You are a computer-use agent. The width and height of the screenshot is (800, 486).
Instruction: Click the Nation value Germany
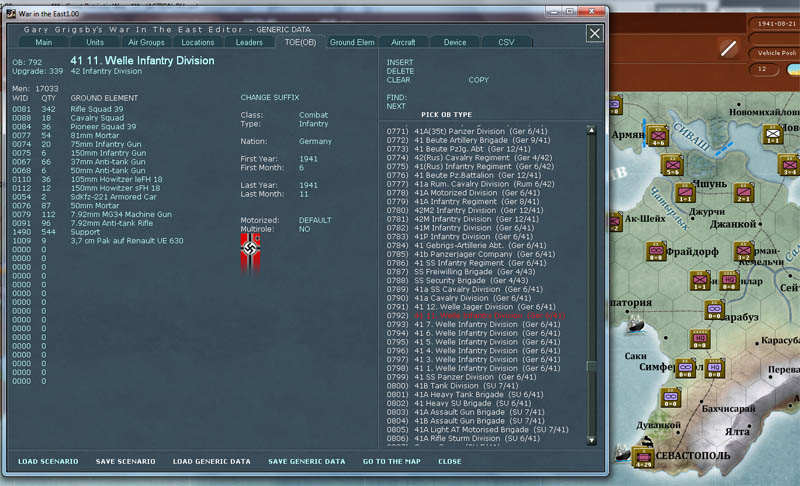pyautogui.click(x=315, y=141)
